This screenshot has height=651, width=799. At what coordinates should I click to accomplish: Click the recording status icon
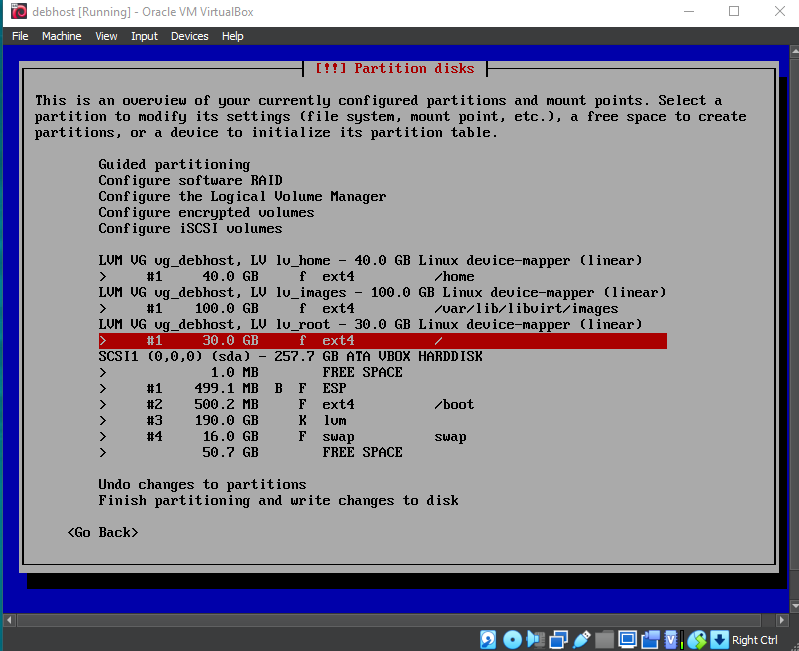[651, 639]
